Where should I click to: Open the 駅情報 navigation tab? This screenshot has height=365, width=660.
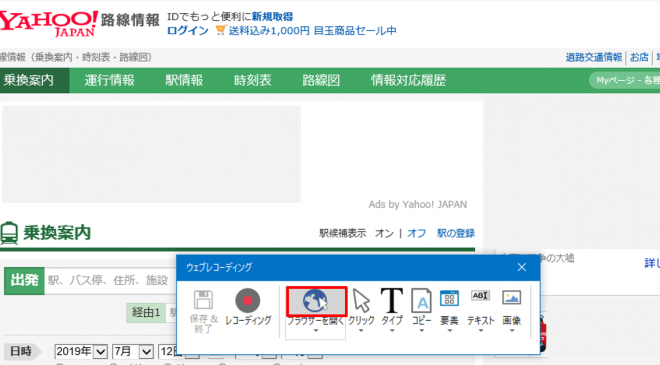[184, 80]
